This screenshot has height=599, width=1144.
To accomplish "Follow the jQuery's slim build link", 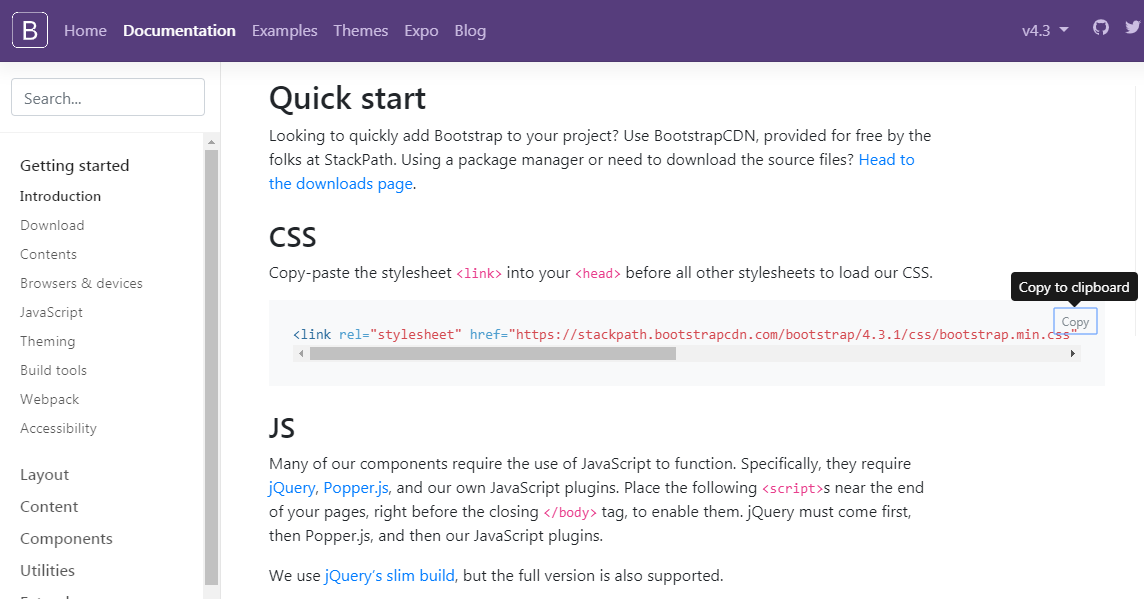I will click(x=390, y=576).
